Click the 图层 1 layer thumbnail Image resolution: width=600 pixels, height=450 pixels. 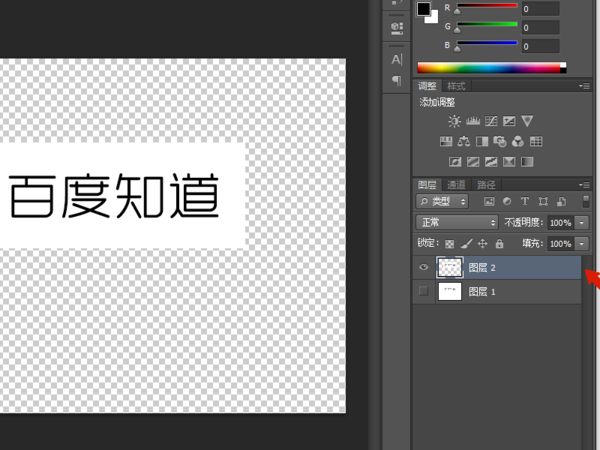pos(450,292)
